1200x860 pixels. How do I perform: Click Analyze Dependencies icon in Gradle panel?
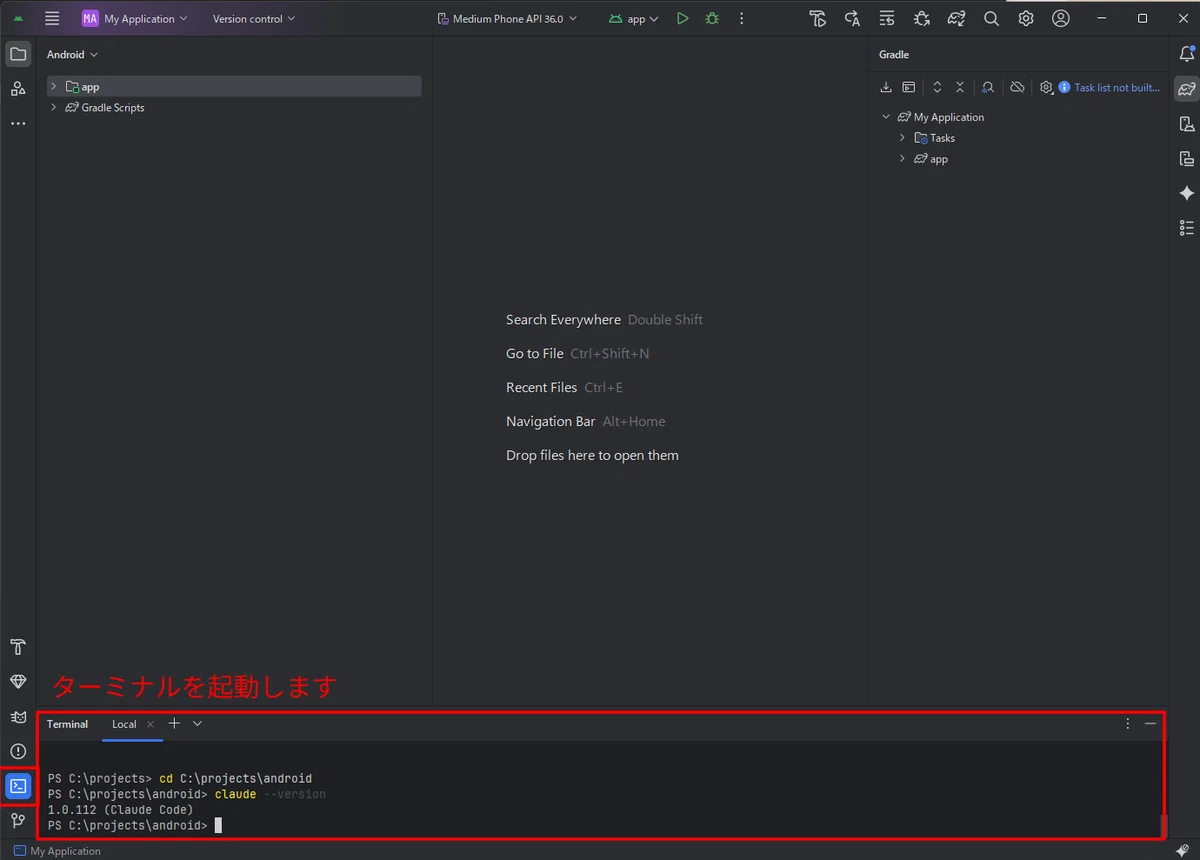click(988, 87)
